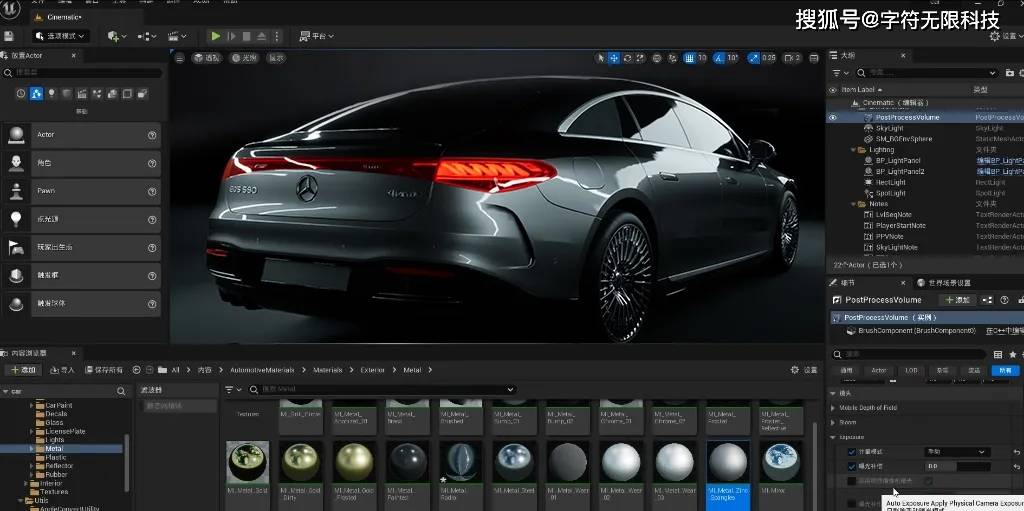Click the Outliner search field
The width and height of the screenshot is (1024, 511).
point(927,73)
